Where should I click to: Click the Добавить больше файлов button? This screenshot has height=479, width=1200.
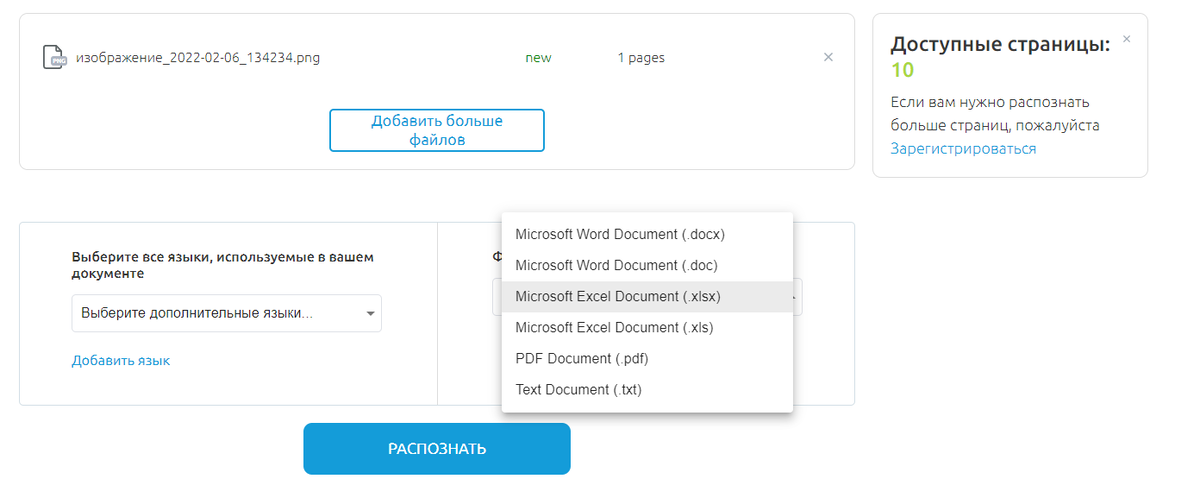437,130
